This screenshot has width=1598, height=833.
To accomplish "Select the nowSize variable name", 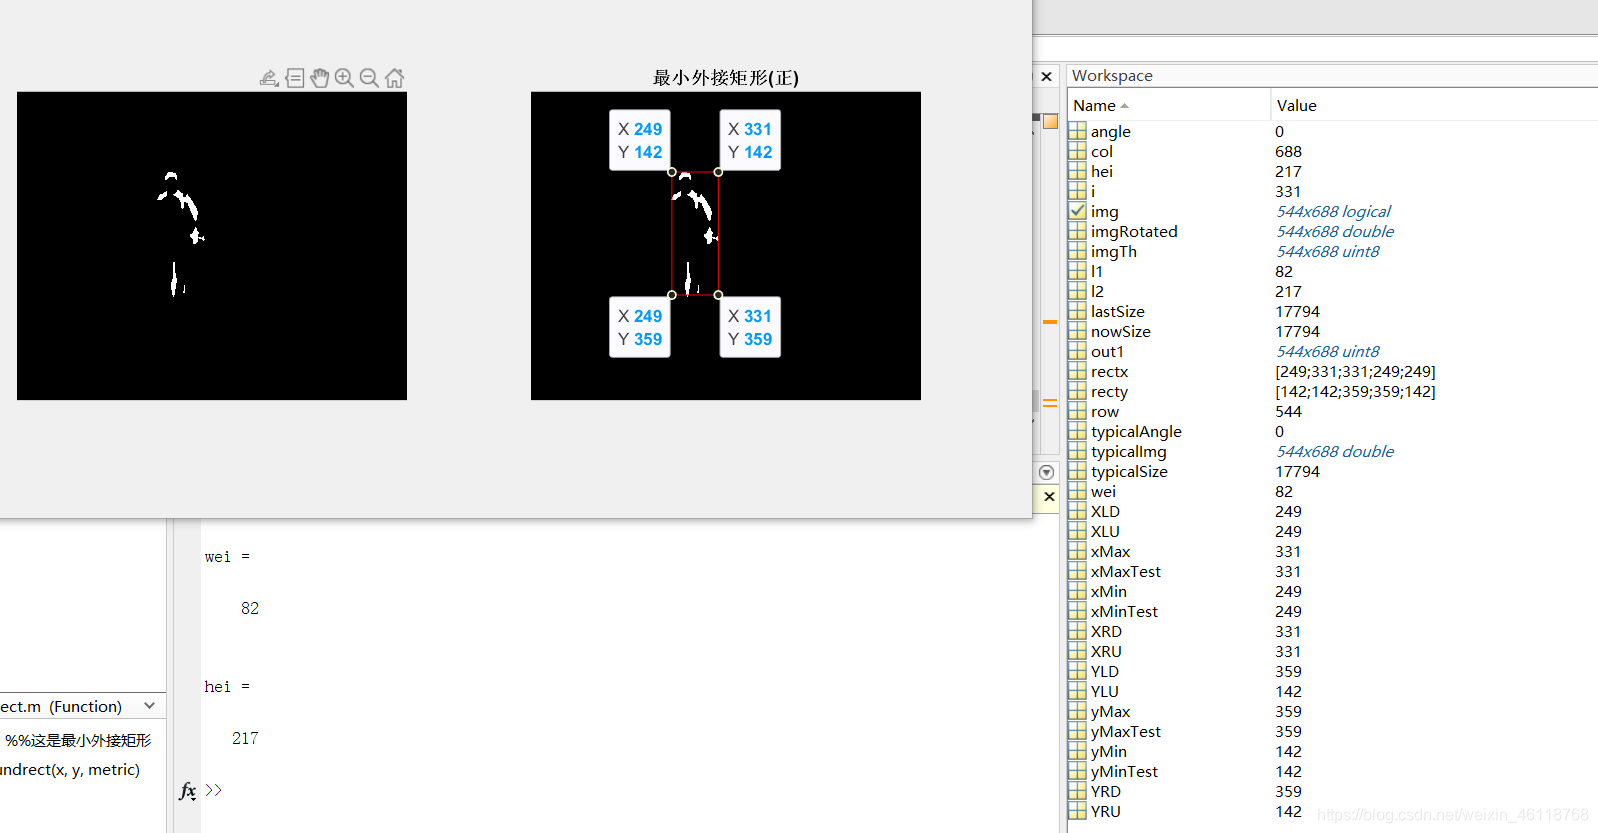I will [x=1120, y=331].
